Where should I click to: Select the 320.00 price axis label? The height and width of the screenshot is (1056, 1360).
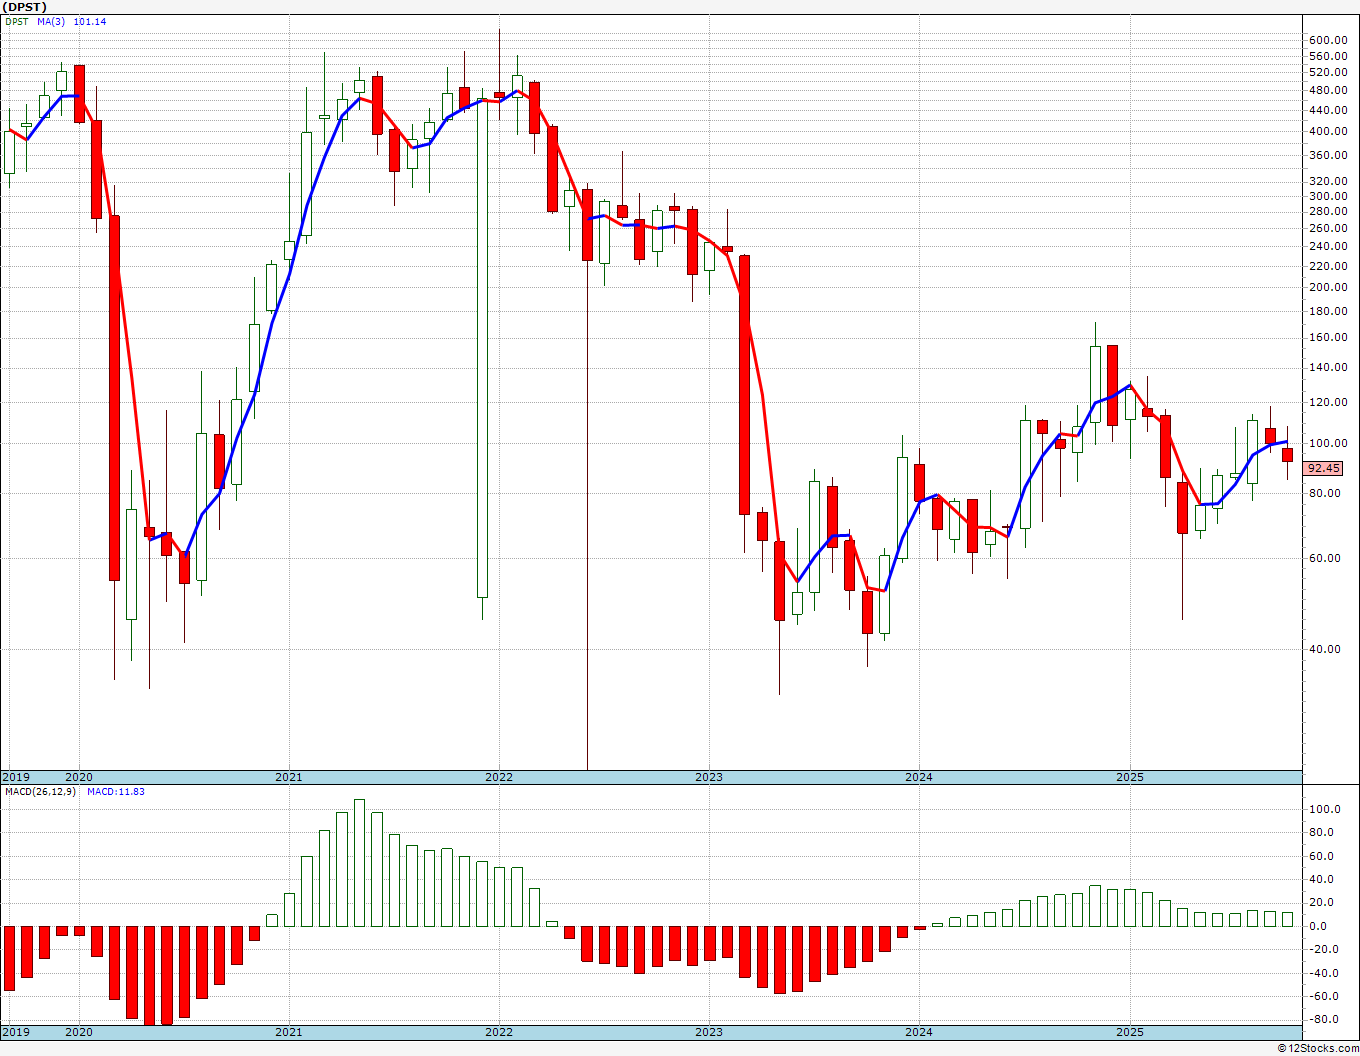tap(1328, 181)
